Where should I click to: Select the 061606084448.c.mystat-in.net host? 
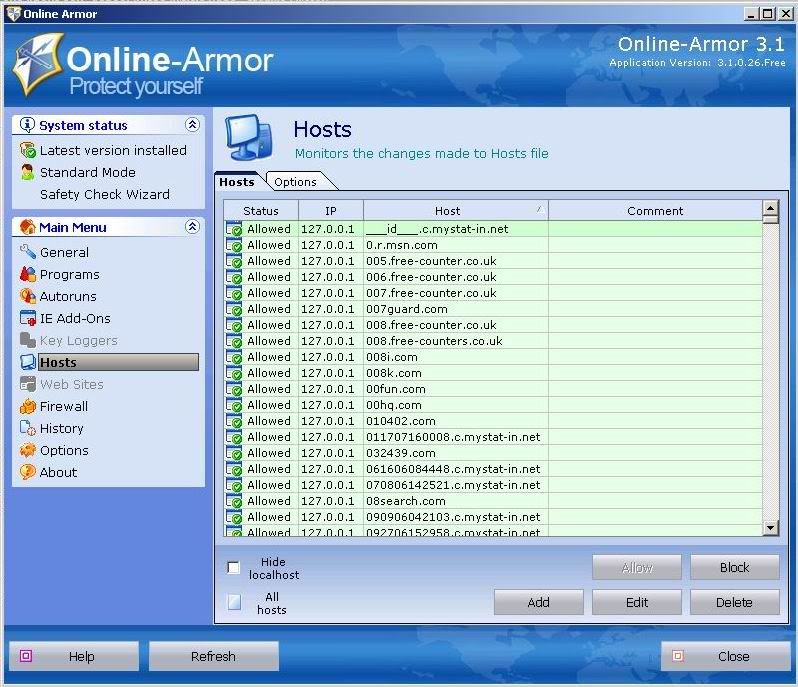[x=493, y=469]
